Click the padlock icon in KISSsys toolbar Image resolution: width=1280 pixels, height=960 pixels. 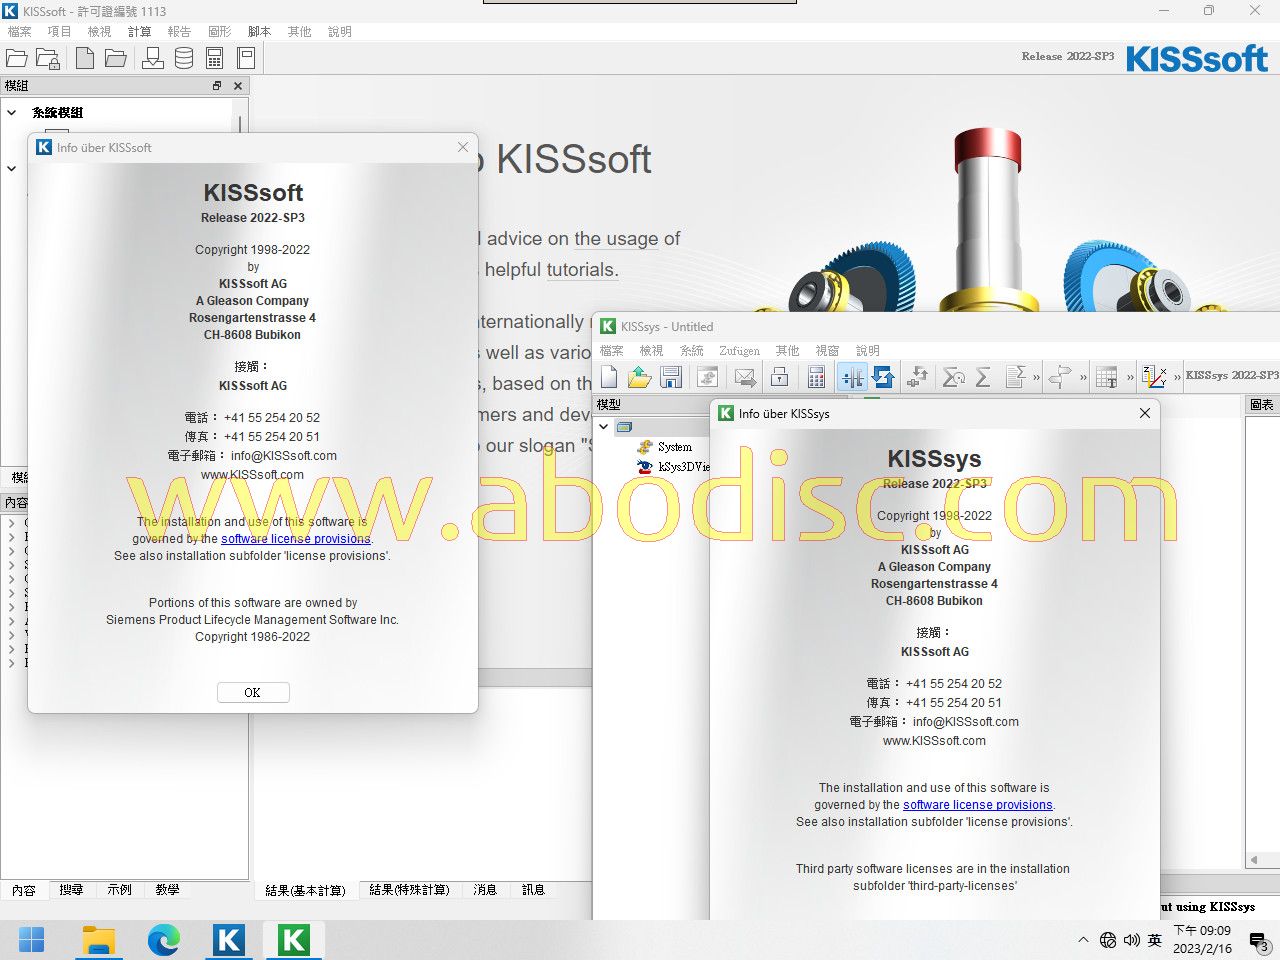[780, 377]
